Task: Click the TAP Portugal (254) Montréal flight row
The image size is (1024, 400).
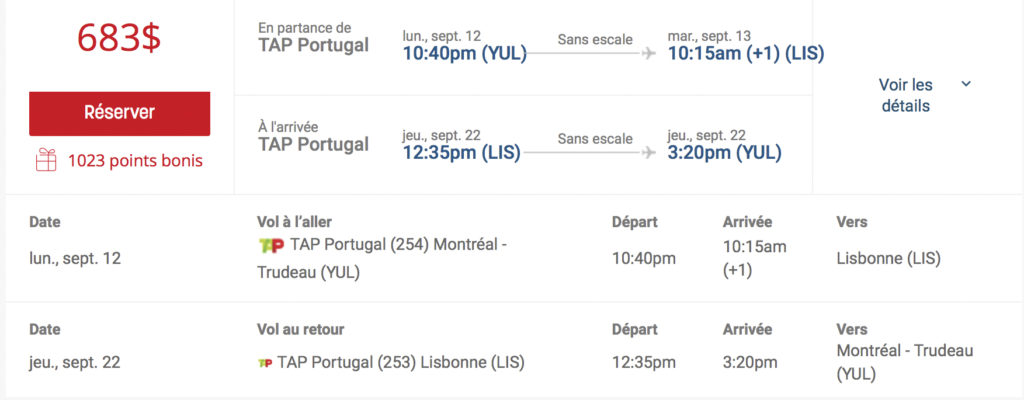Action: coord(390,258)
